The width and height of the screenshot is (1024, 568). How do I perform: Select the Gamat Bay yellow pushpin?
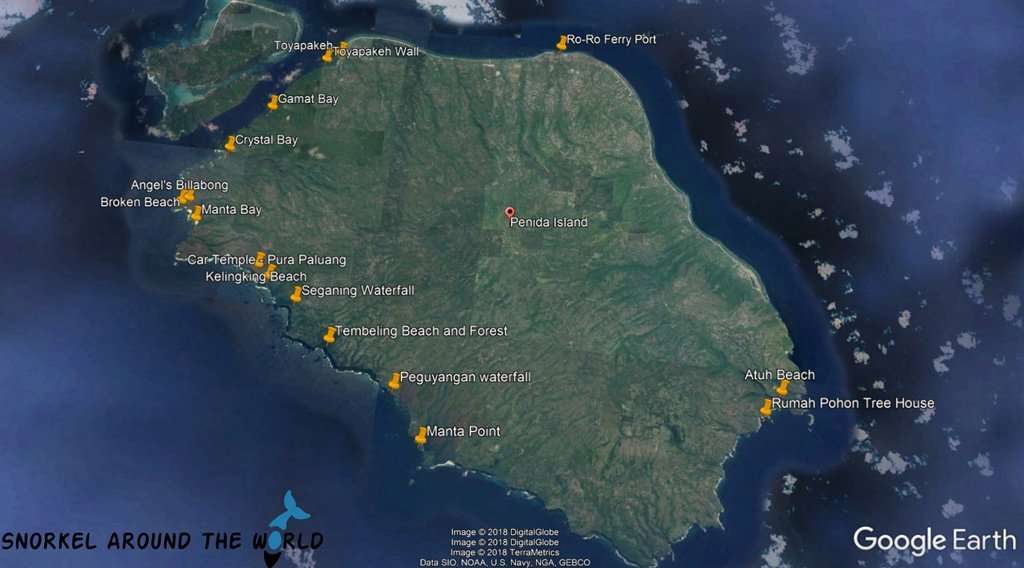(x=273, y=102)
